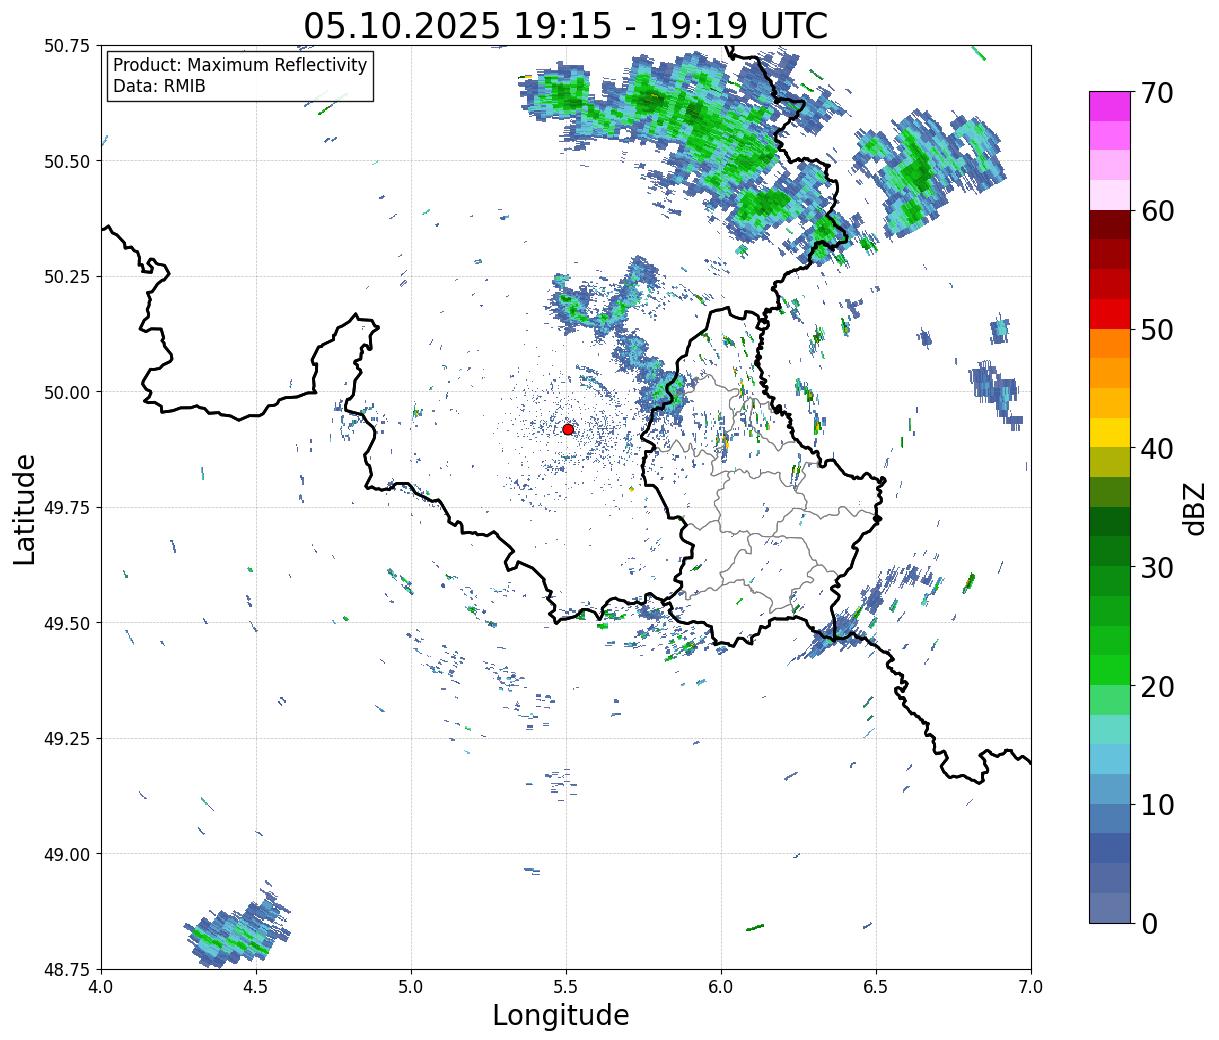Click longitude tick label 5.5
Screen dimensions: 1219x1040
tap(566, 987)
